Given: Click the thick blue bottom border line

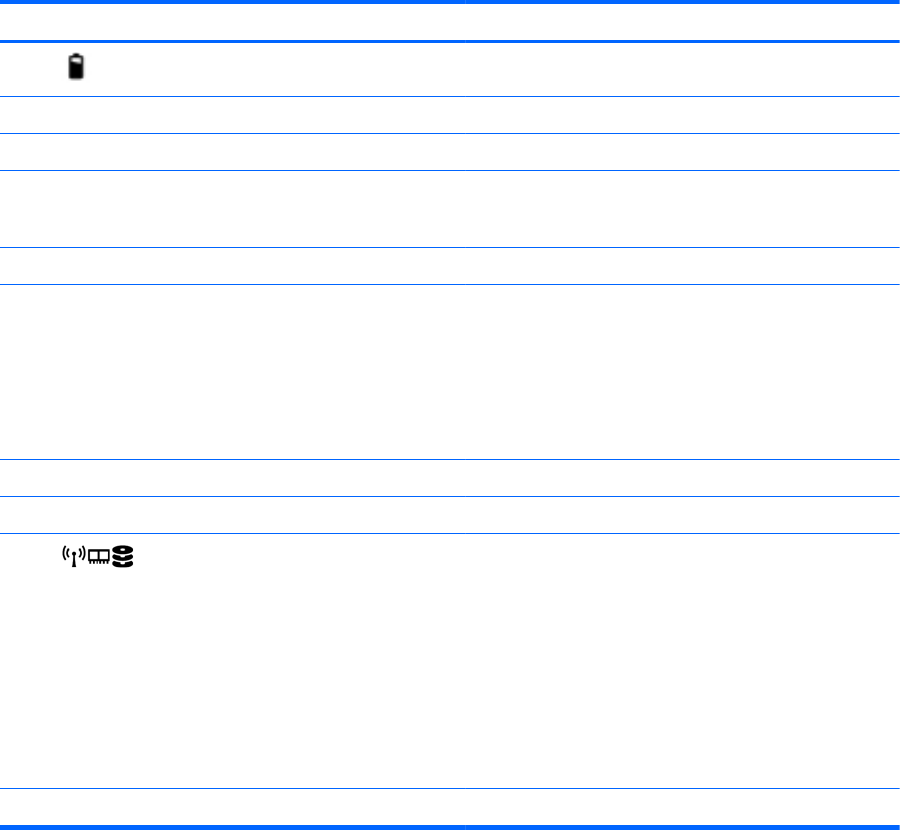Looking at the screenshot, I should pyautogui.click(x=450, y=827).
